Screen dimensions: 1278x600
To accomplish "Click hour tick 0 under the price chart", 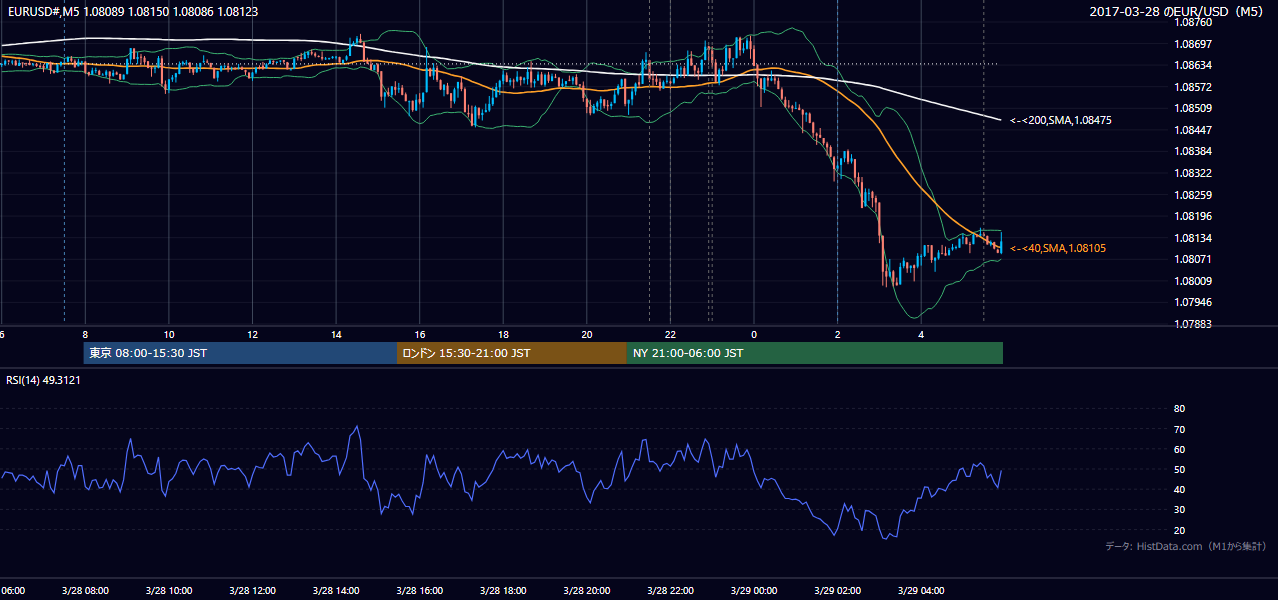I will [754, 335].
